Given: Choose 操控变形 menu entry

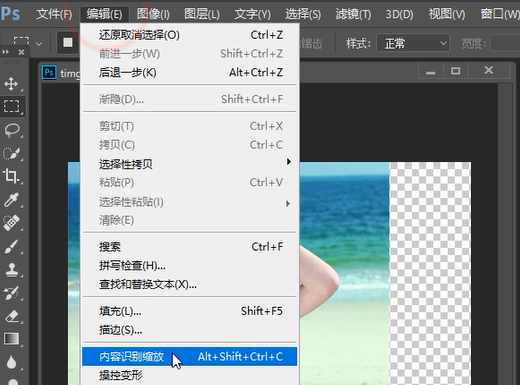Looking at the screenshot, I should click(190, 375).
